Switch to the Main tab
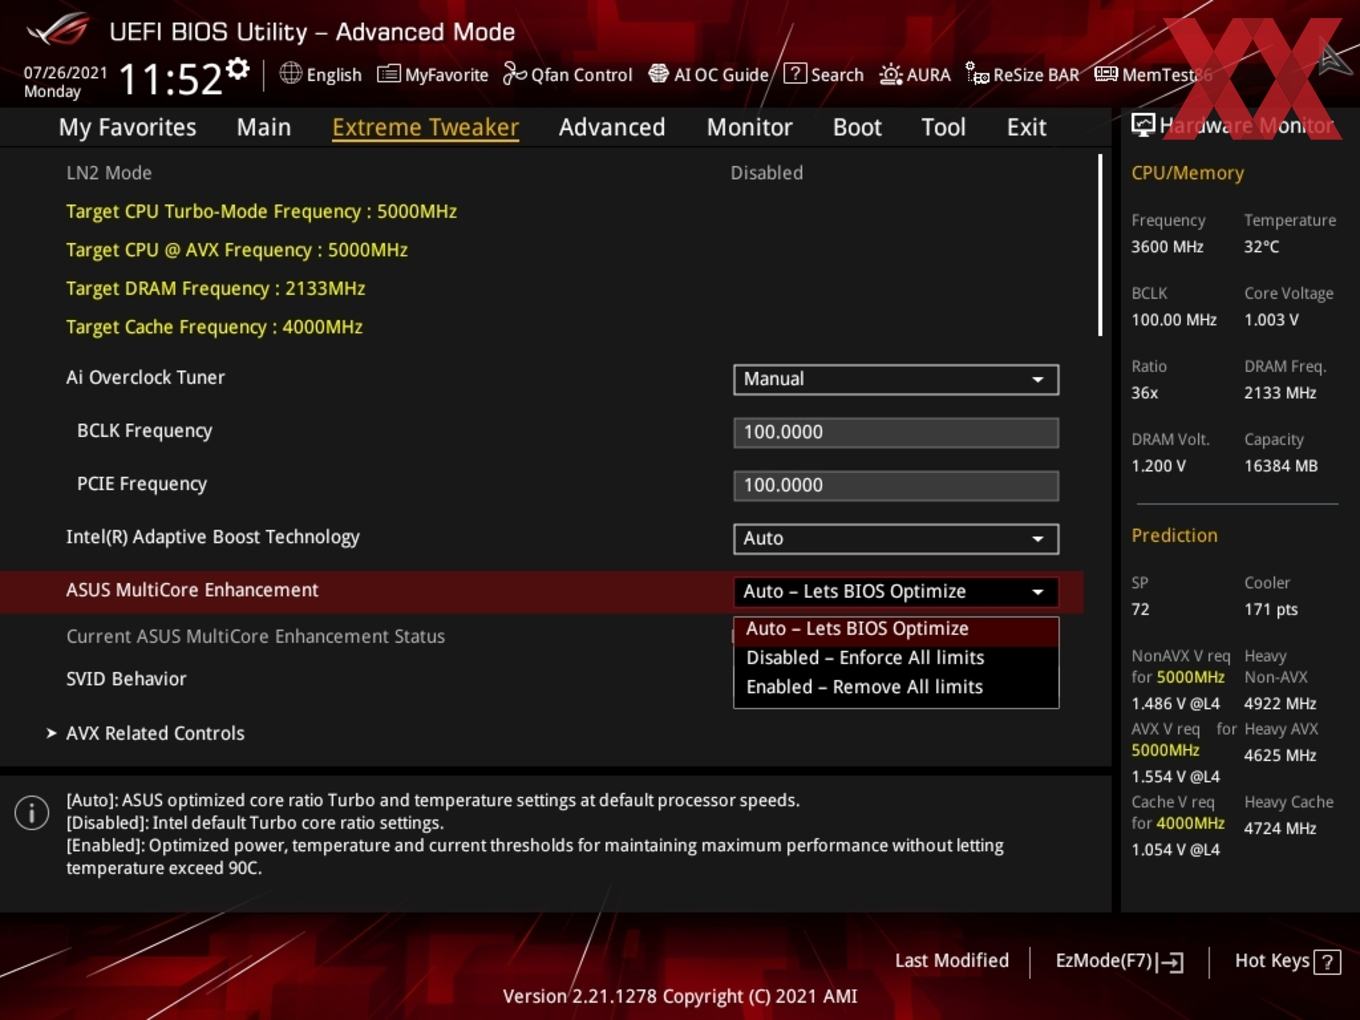The height and width of the screenshot is (1020, 1360). [264, 127]
